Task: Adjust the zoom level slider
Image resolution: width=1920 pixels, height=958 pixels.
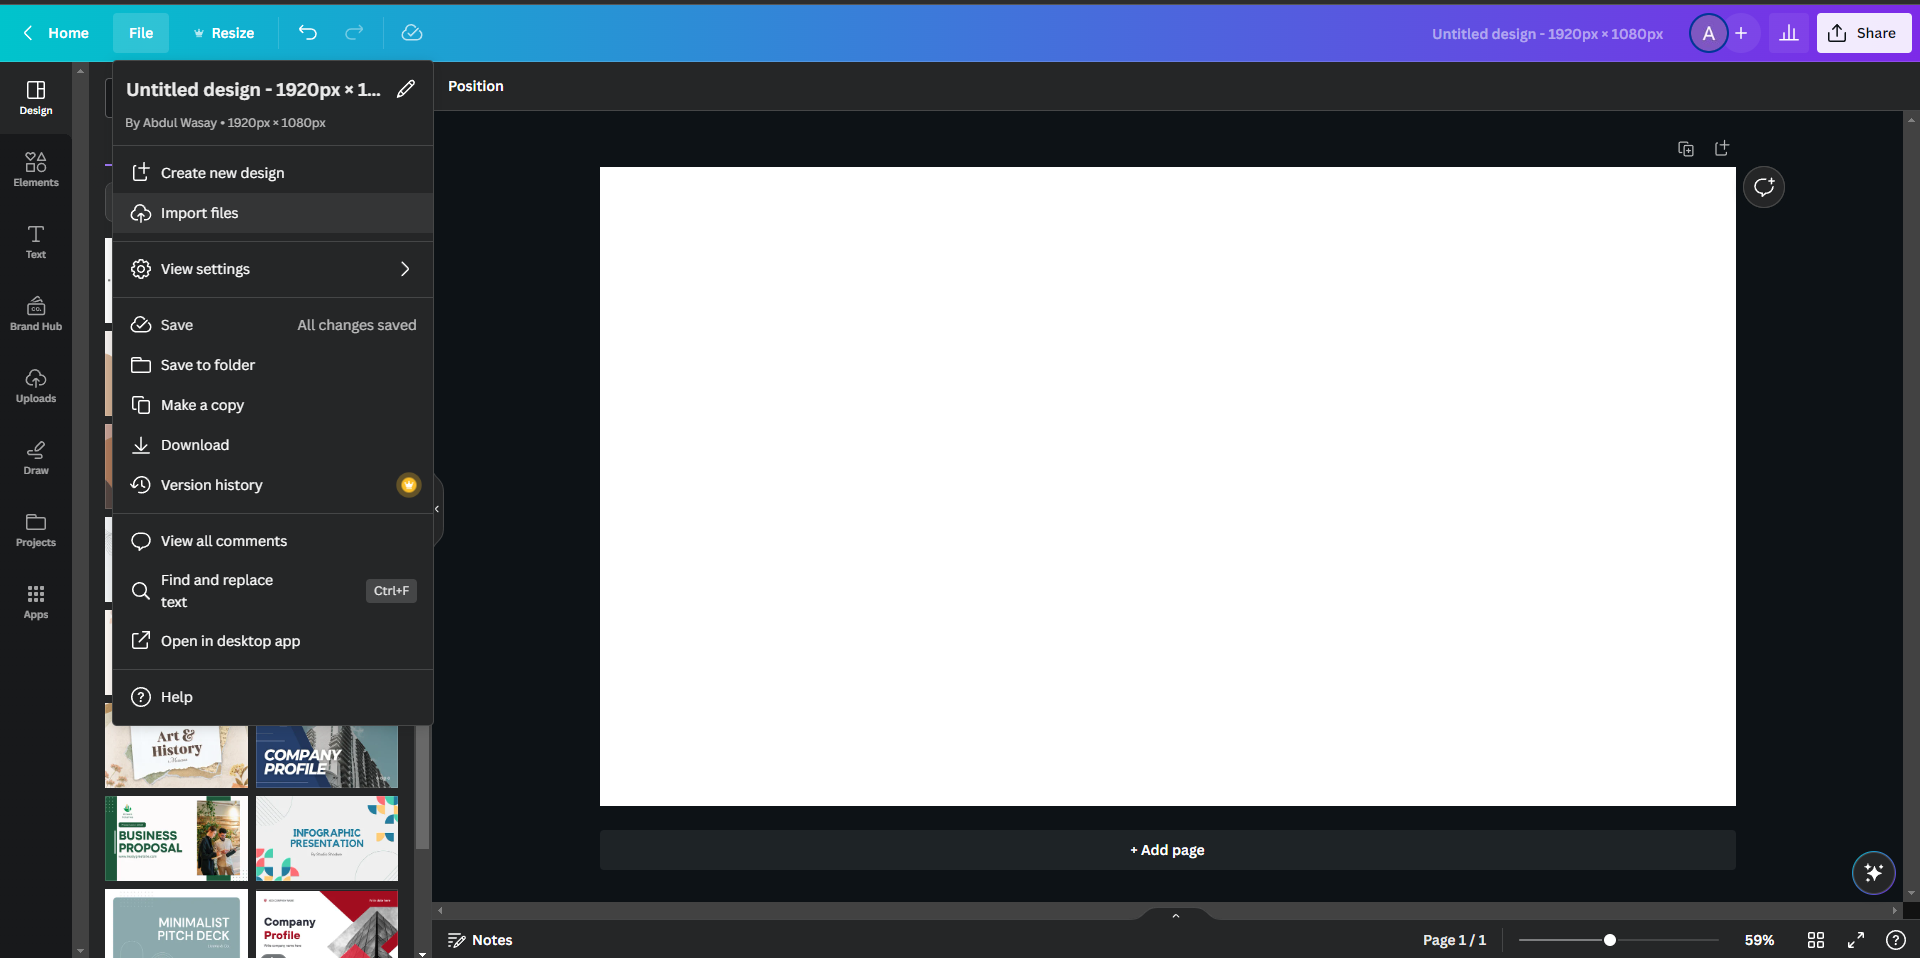Action: (1608, 940)
